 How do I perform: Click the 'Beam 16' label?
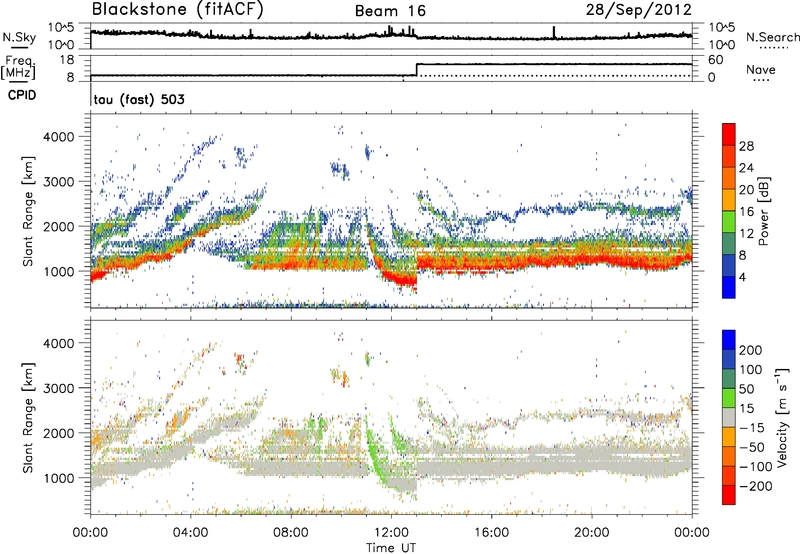[x=390, y=11]
